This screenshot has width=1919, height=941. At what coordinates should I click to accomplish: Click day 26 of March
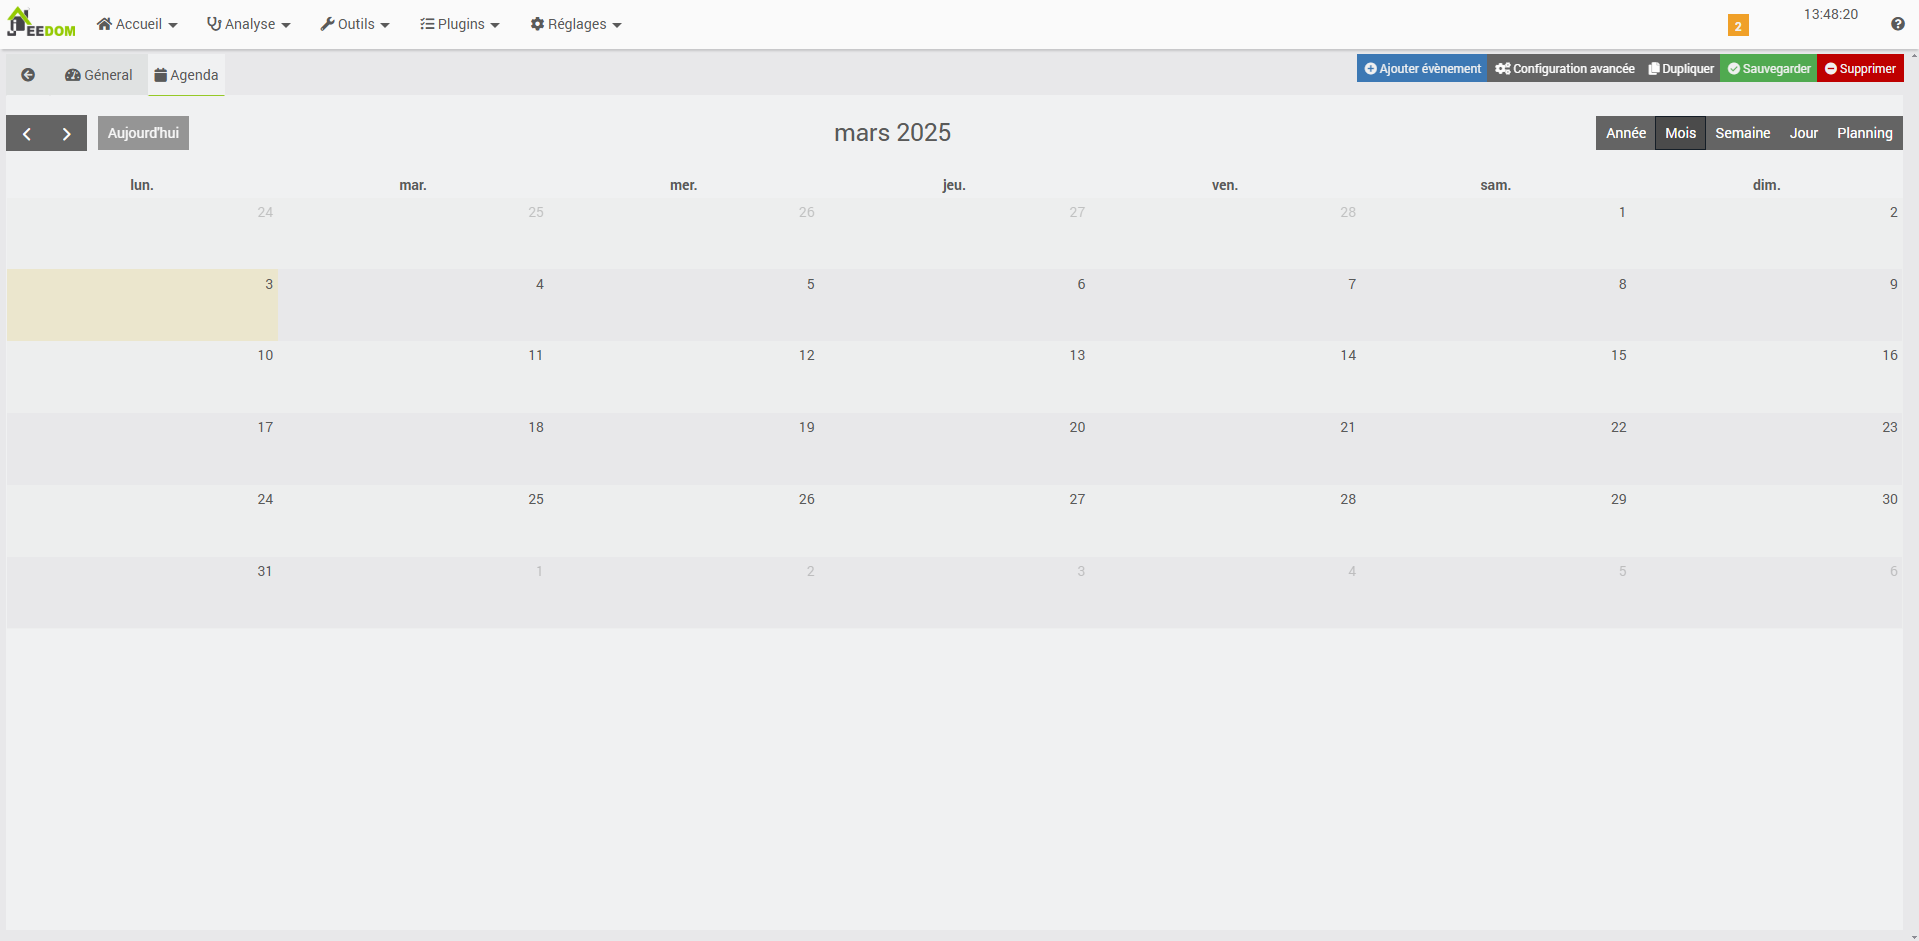point(683,521)
